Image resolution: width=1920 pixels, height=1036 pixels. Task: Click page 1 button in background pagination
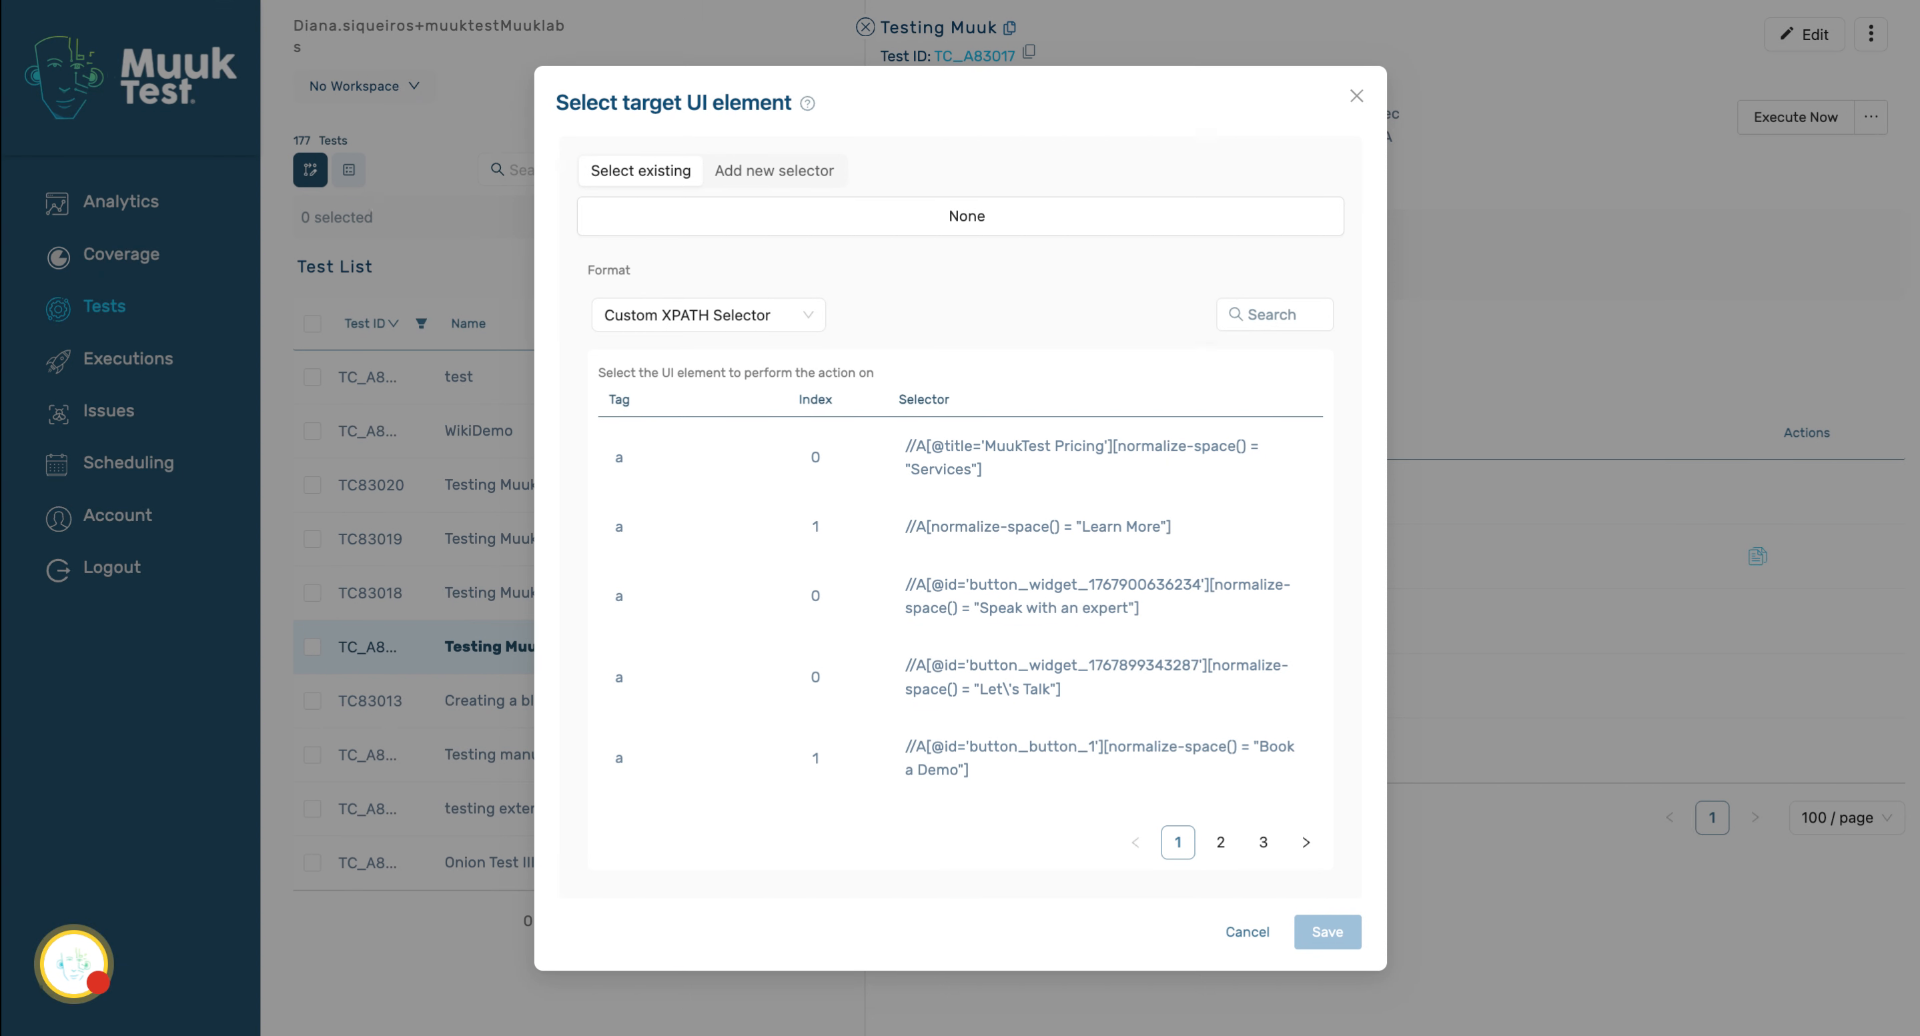pos(1712,818)
